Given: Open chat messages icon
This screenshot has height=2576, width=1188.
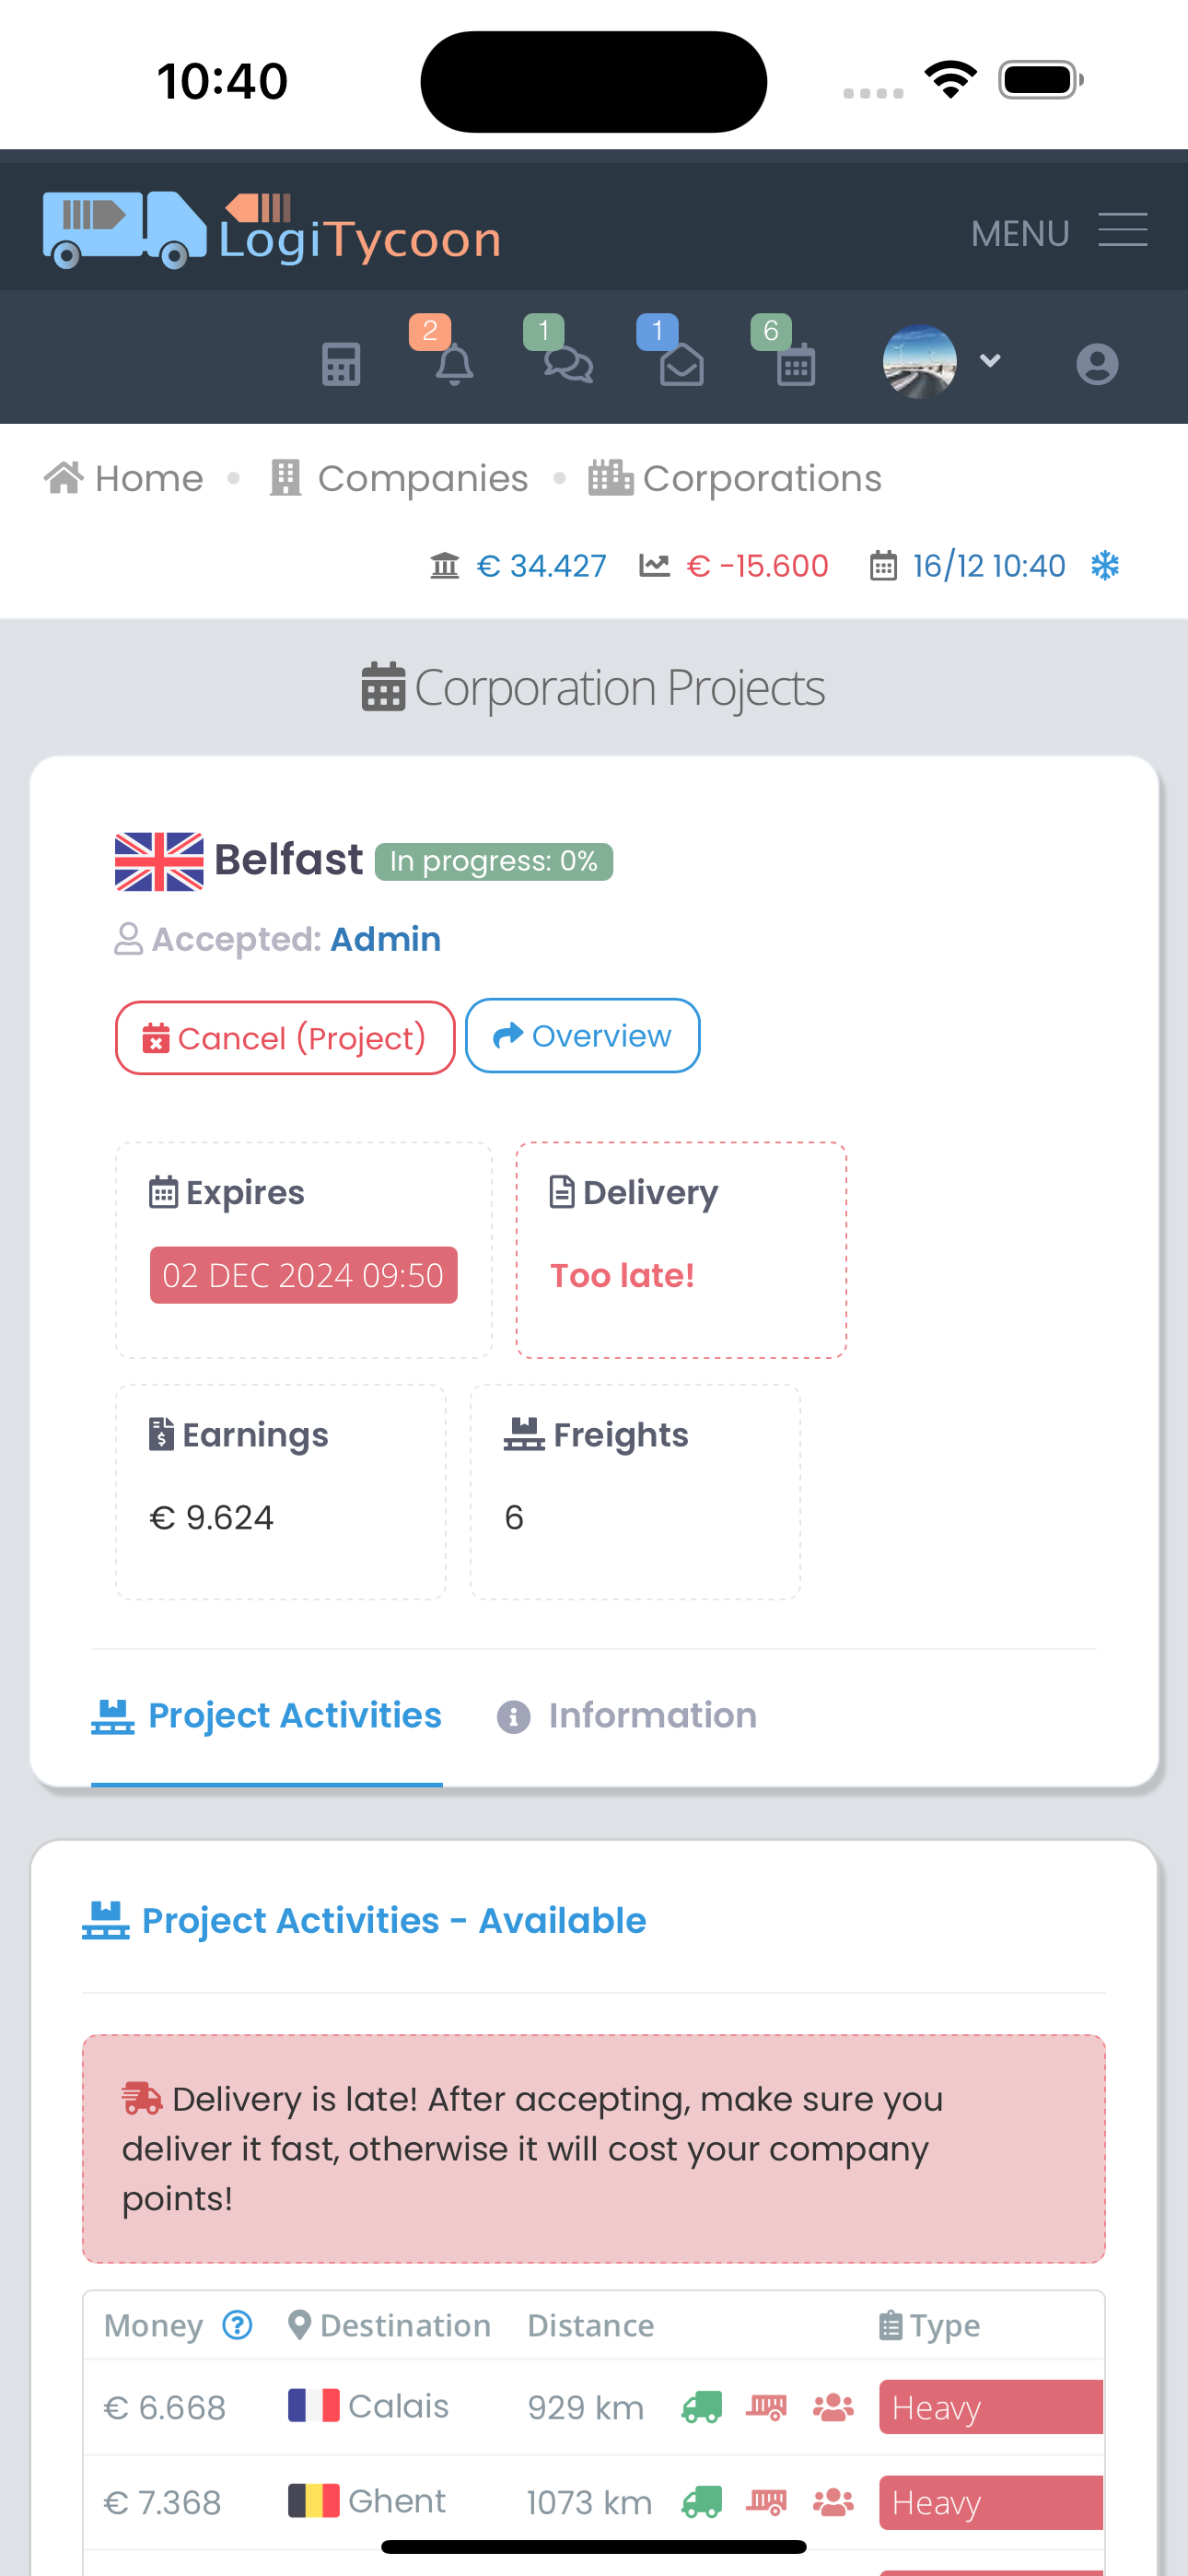Looking at the screenshot, I should click(568, 363).
